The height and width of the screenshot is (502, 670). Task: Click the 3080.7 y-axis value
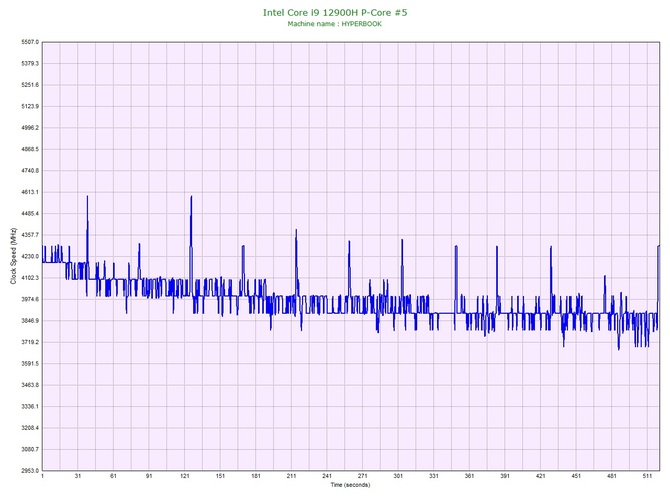click(30, 449)
